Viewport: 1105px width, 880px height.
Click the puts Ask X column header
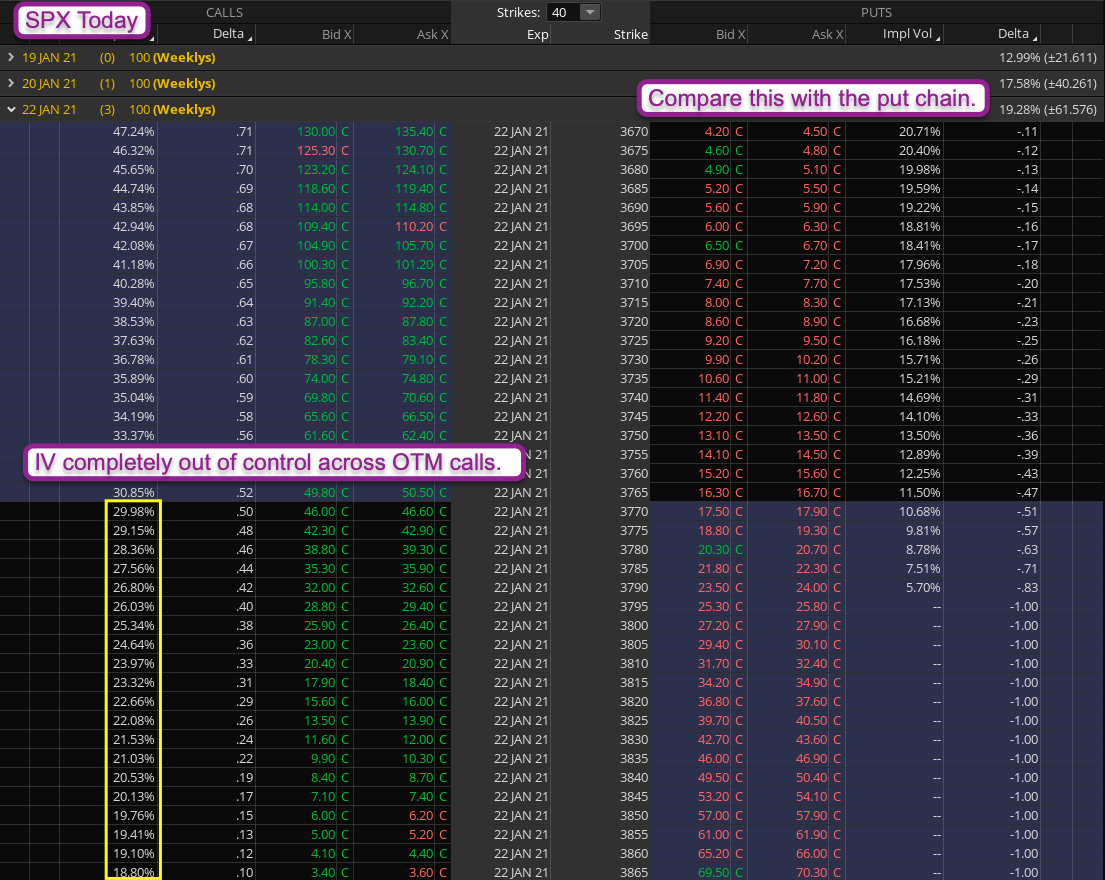[x=828, y=35]
